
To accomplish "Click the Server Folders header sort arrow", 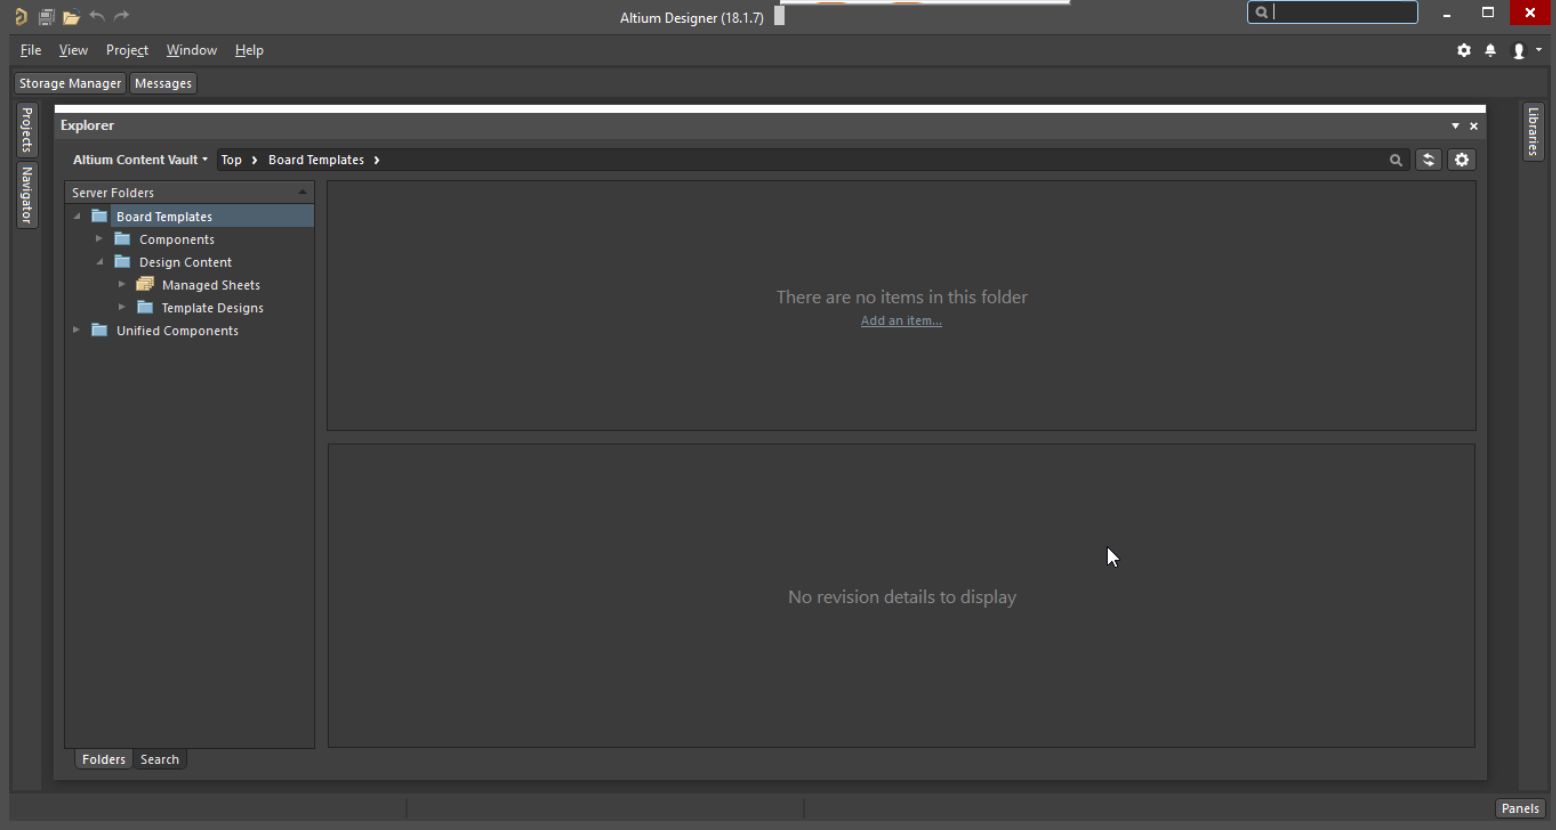I will [x=302, y=192].
